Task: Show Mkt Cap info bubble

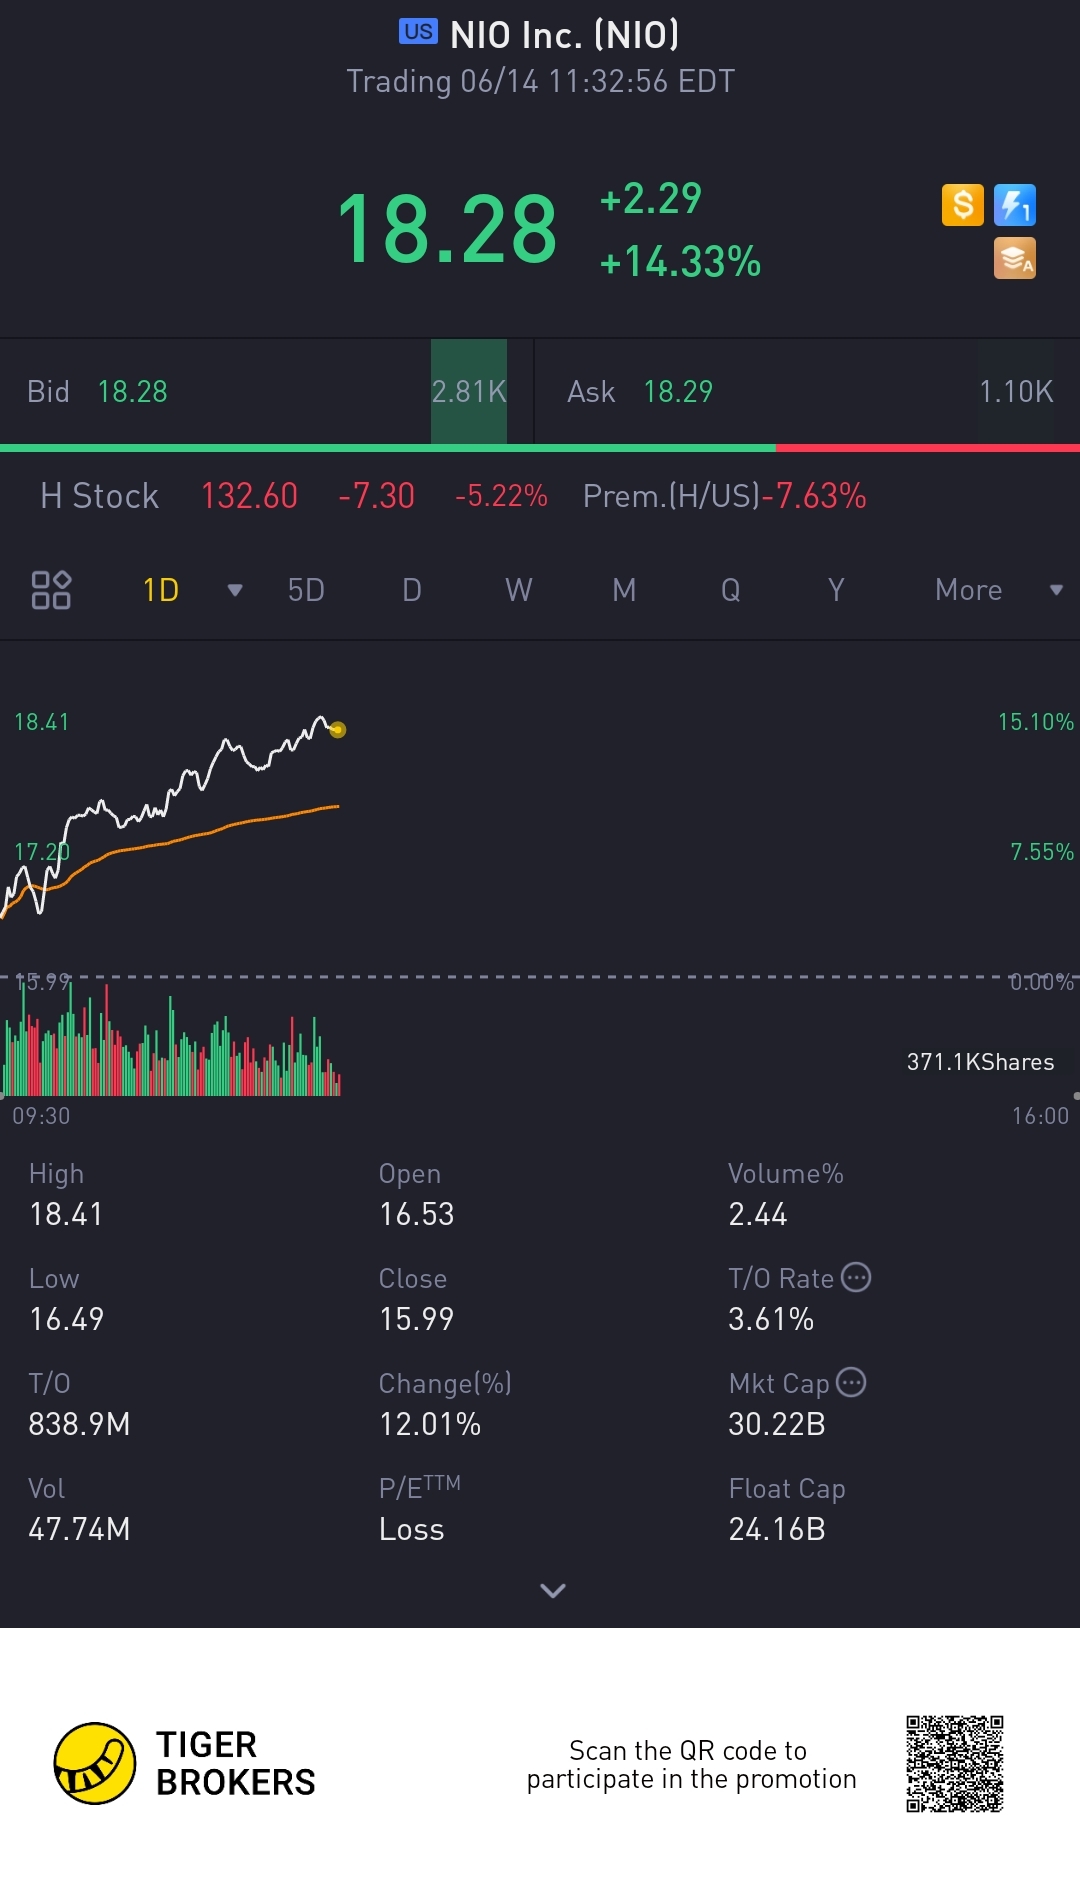Action: pyautogui.click(x=851, y=1382)
